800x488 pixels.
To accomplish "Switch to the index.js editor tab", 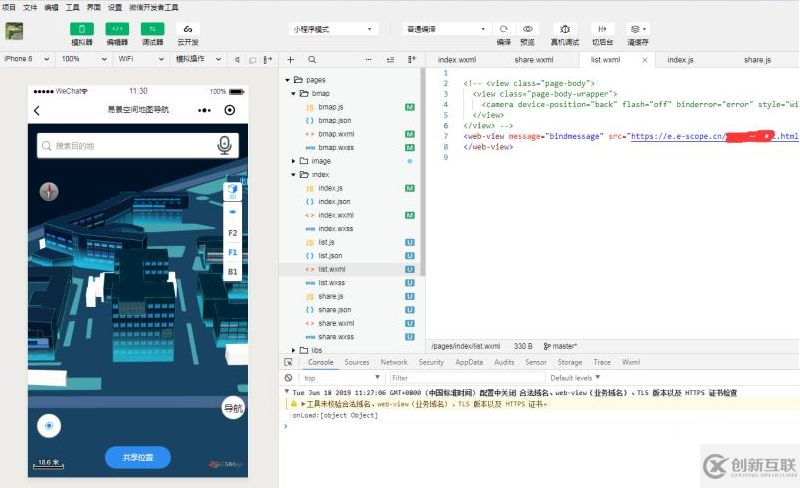I will tap(680, 60).
